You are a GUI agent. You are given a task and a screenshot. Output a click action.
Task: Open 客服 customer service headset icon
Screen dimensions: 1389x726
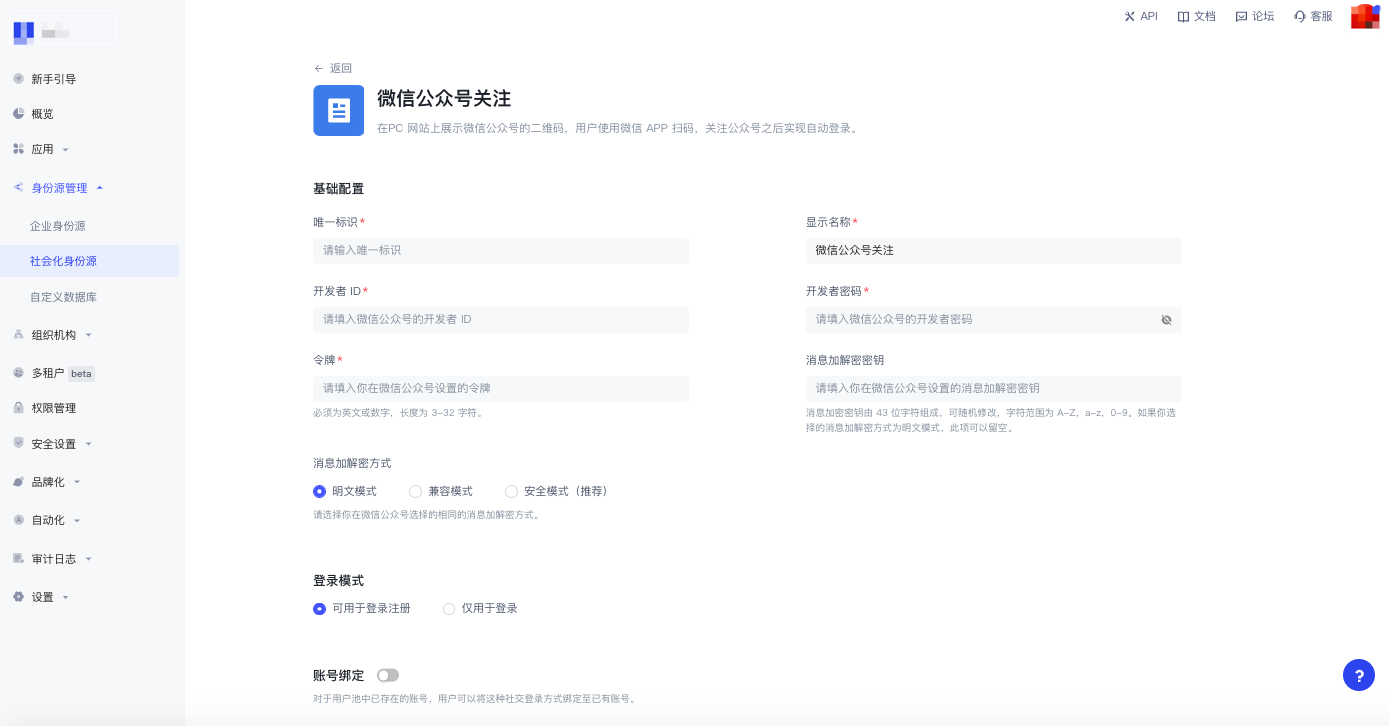point(1299,16)
